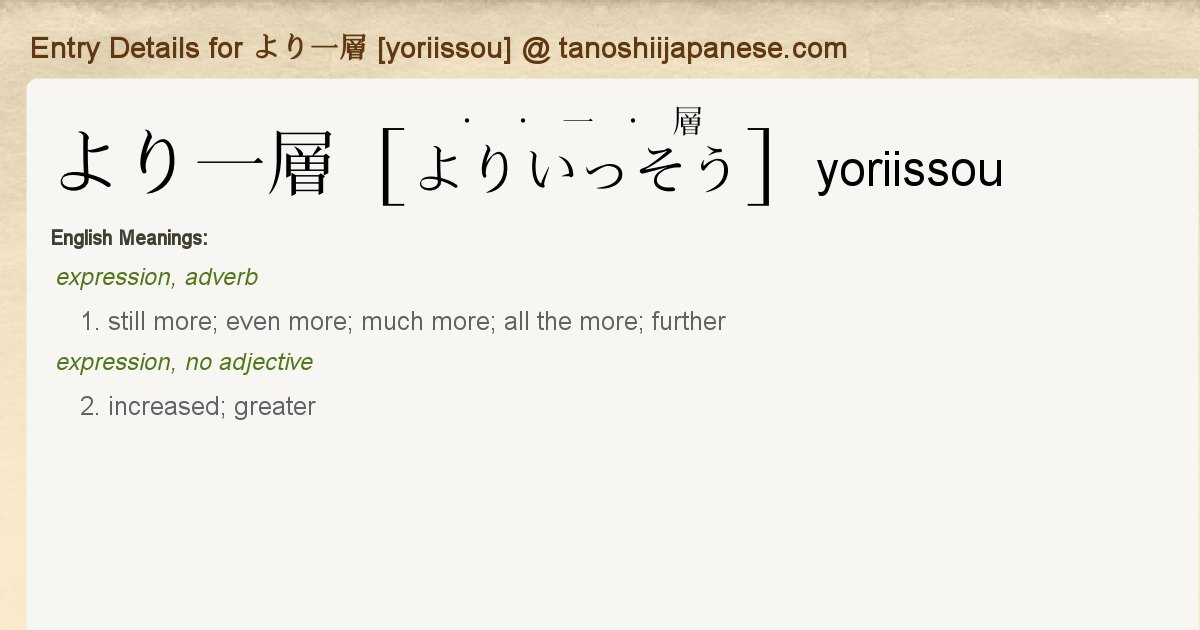Image resolution: width=1200 pixels, height=630 pixels.
Task: Click the 'much more' phrase in definition one
Action: (425, 321)
